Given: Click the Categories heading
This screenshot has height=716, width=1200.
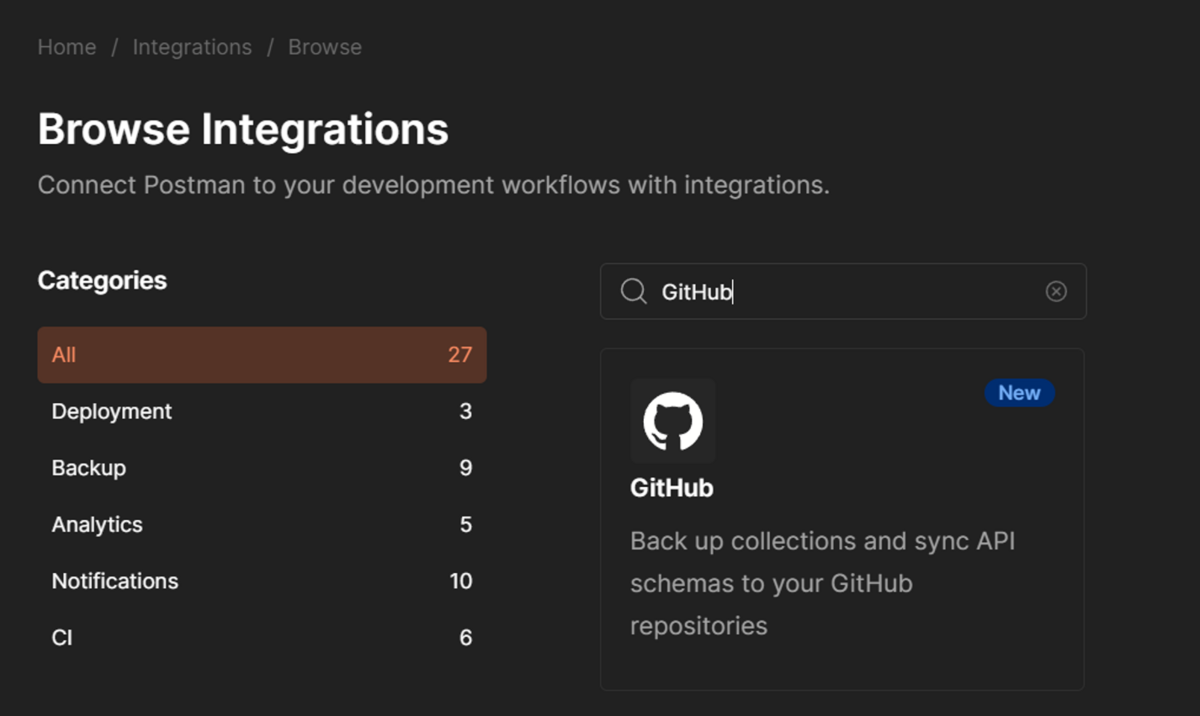Looking at the screenshot, I should pyautogui.click(x=102, y=281).
